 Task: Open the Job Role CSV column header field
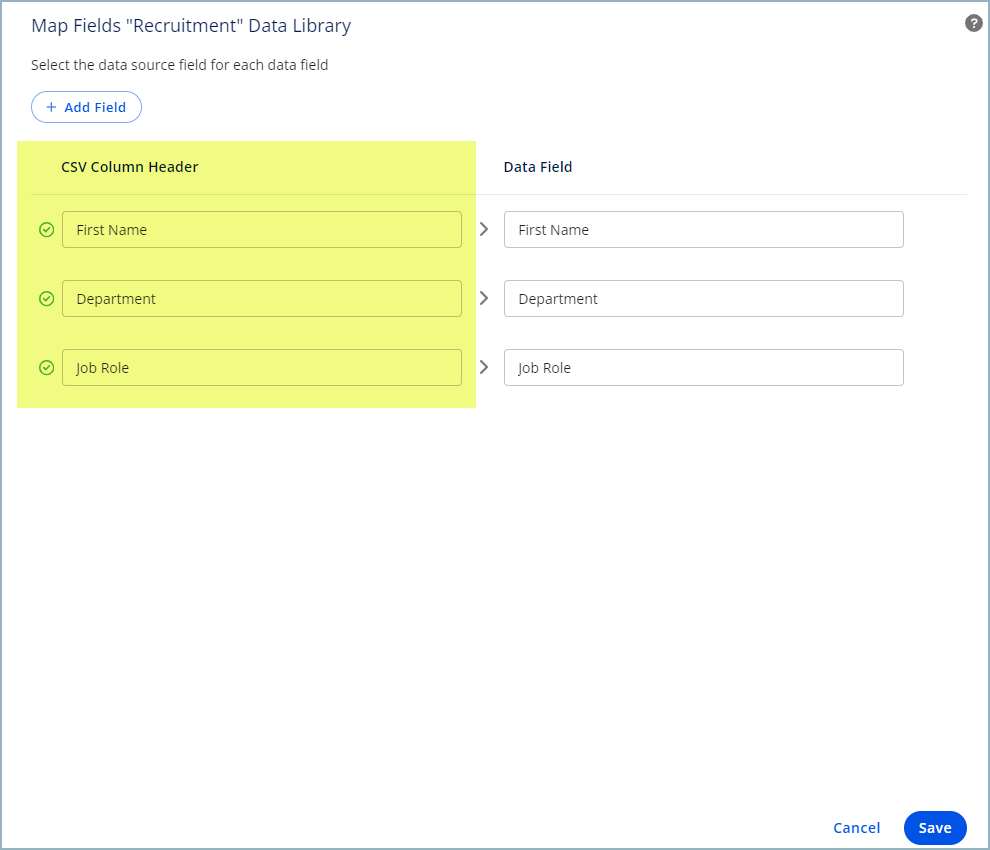pyautogui.click(x=261, y=368)
